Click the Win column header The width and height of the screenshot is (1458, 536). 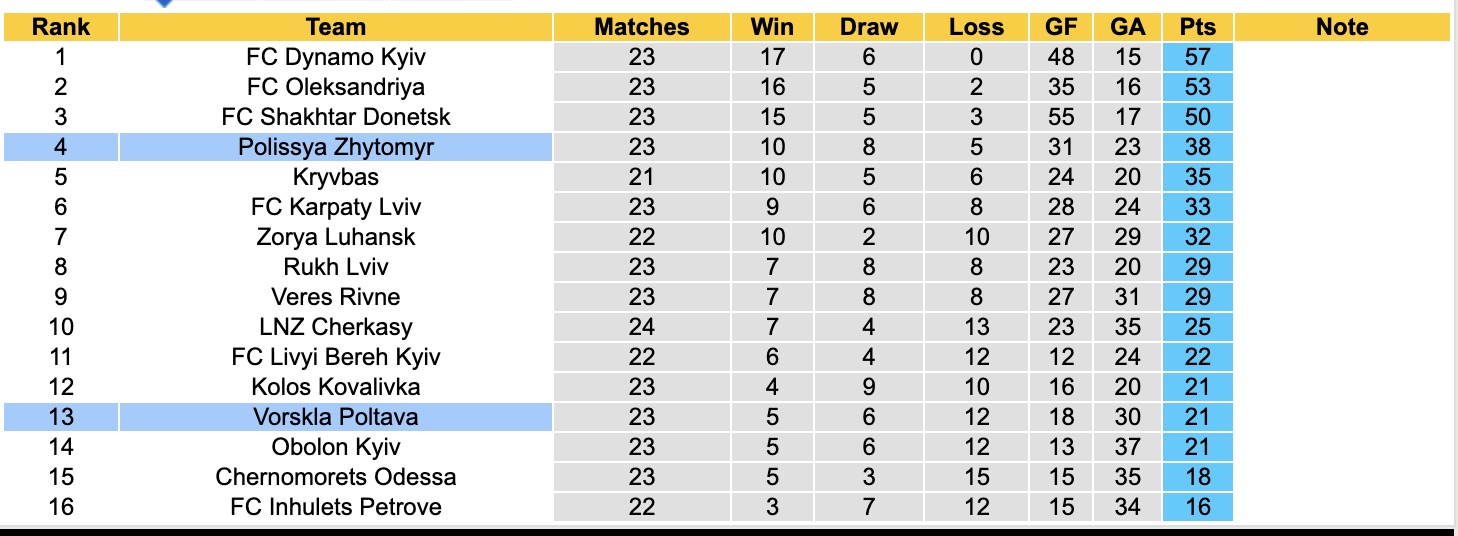pyautogui.click(x=772, y=27)
